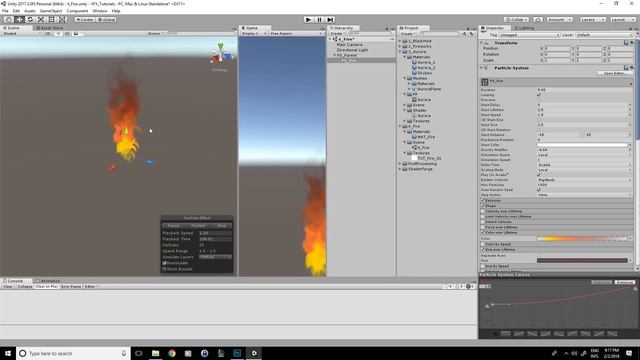
Task: Open File Explorer from taskbar
Action: pos(156,353)
